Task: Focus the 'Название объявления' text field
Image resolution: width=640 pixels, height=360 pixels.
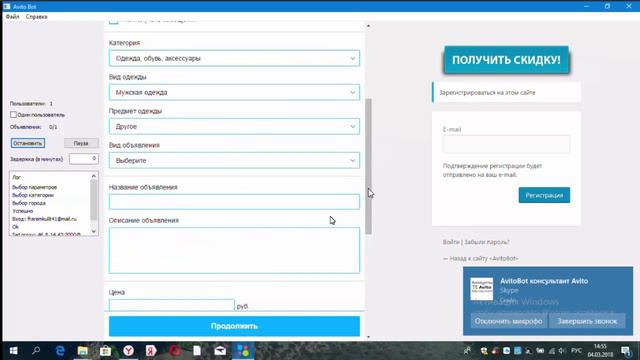Action: pos(234,202)
